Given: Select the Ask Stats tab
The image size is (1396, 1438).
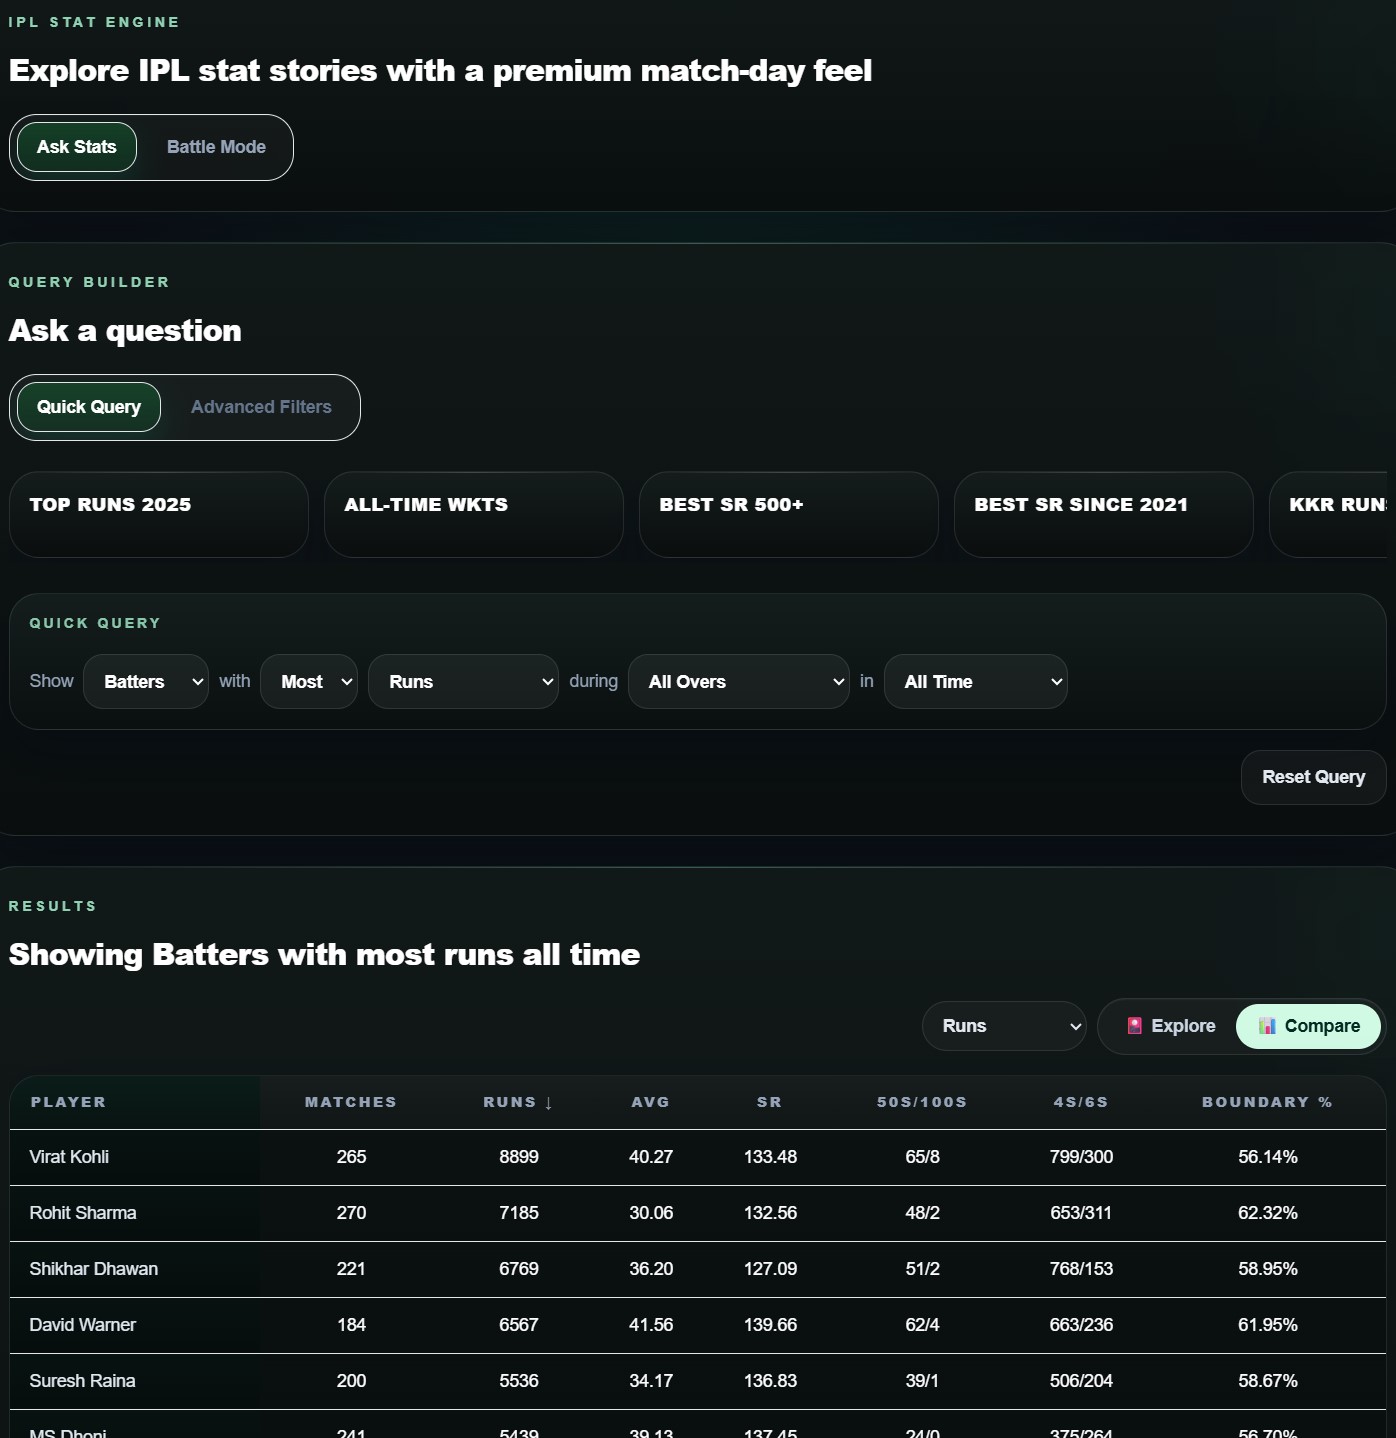Looking at the screenshot, I should [x=77, y=147].
